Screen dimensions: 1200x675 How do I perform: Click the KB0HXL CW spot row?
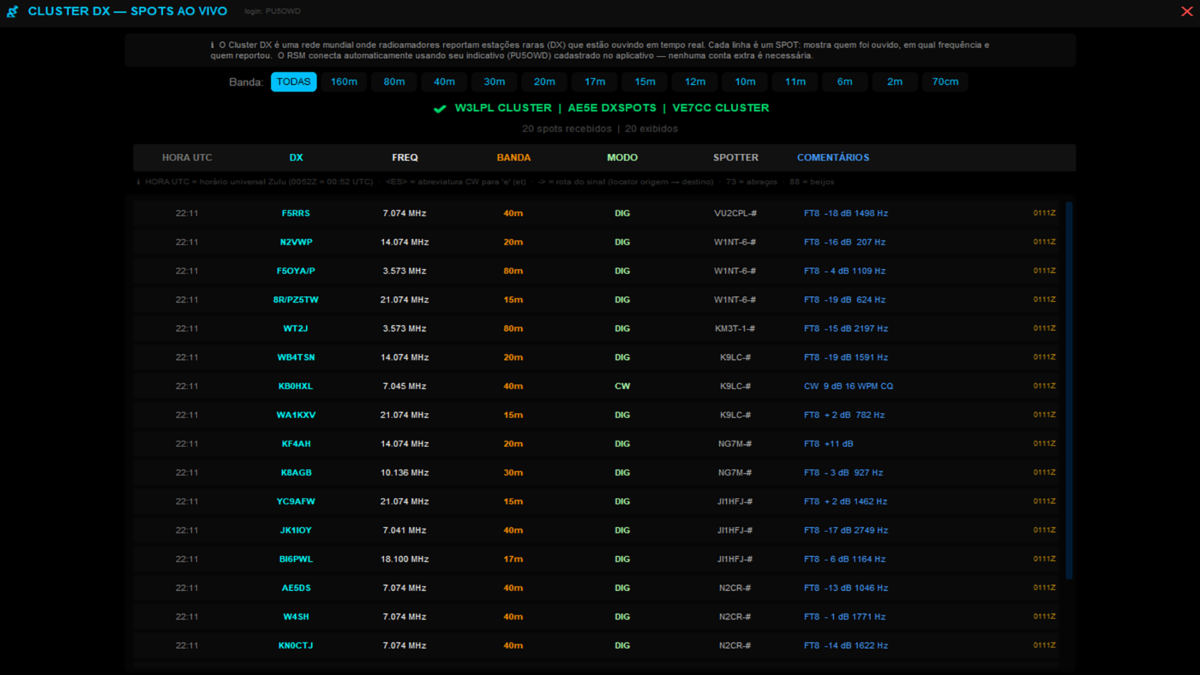[x=600, y=386]
